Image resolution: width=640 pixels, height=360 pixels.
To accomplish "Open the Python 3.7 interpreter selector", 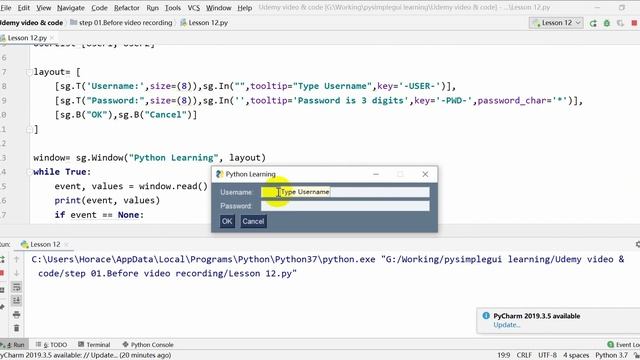I will tap(611, 355).
